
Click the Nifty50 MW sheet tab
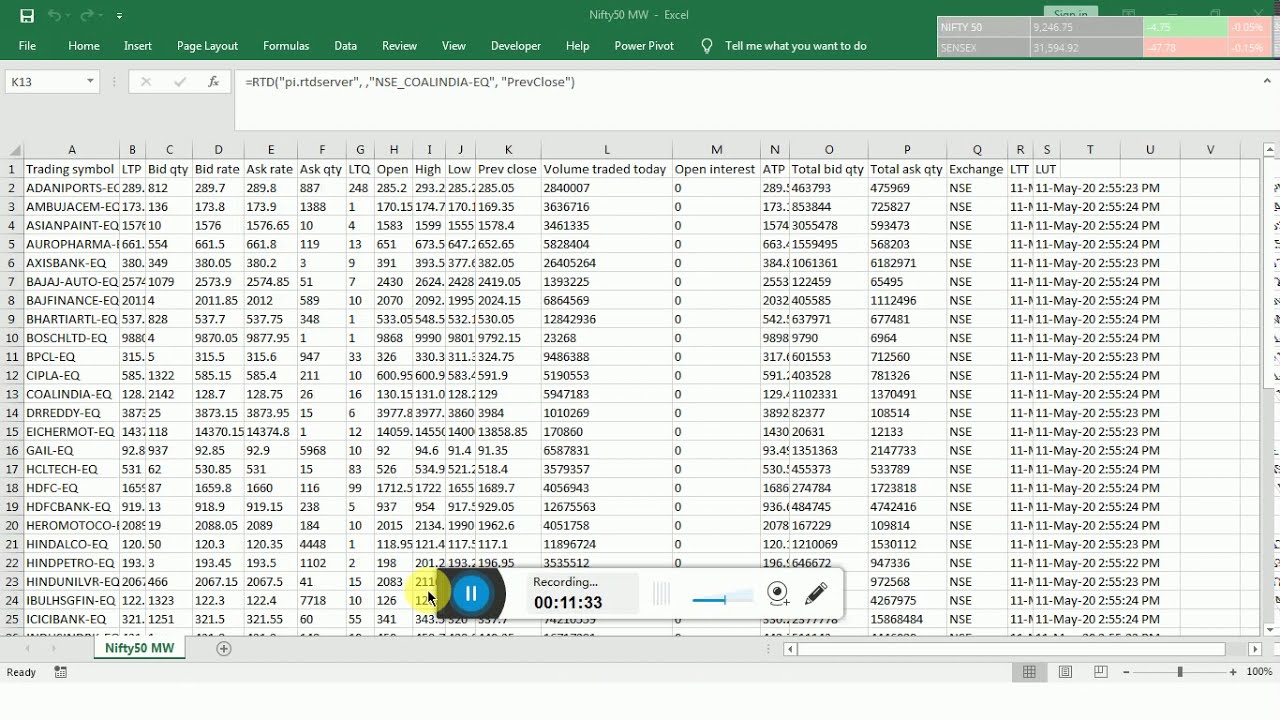(140, 648)
